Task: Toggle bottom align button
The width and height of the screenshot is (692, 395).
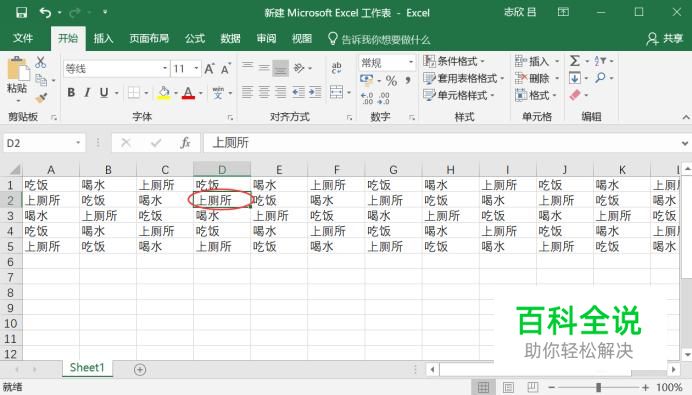Action: point(280,68)
